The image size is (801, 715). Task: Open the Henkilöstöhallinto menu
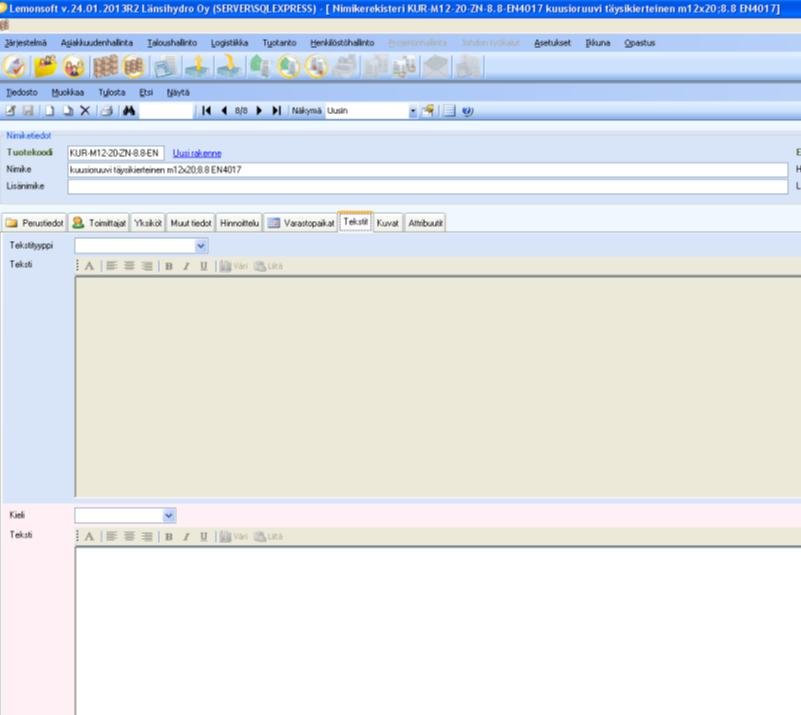[342, 43]
